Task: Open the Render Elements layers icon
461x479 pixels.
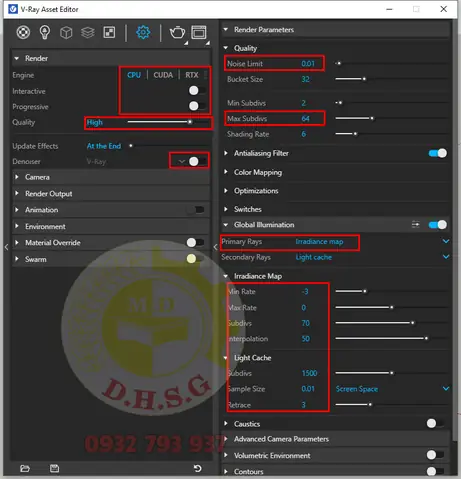Action: click(x=88, y=33)
